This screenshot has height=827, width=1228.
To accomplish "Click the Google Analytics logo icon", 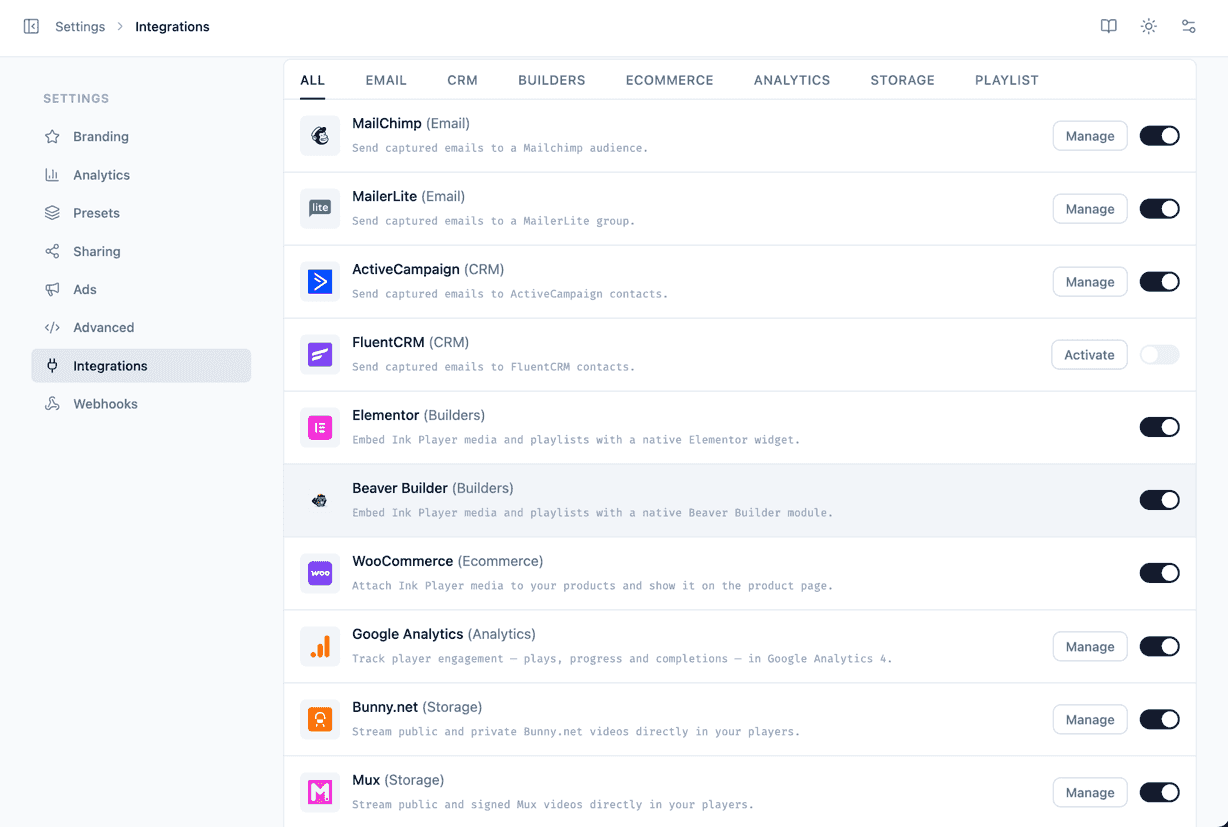I will (320, 647).
